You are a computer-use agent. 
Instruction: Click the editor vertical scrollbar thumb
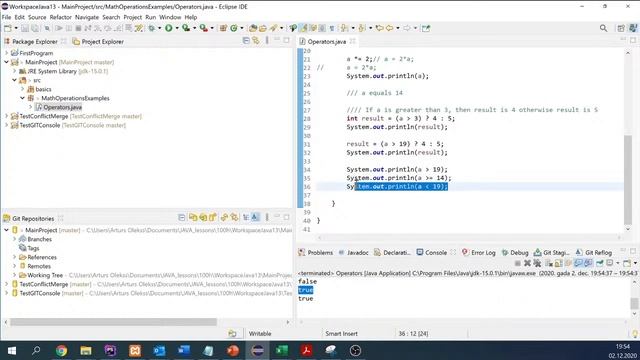pyautogui.click(x=628, y=180)
